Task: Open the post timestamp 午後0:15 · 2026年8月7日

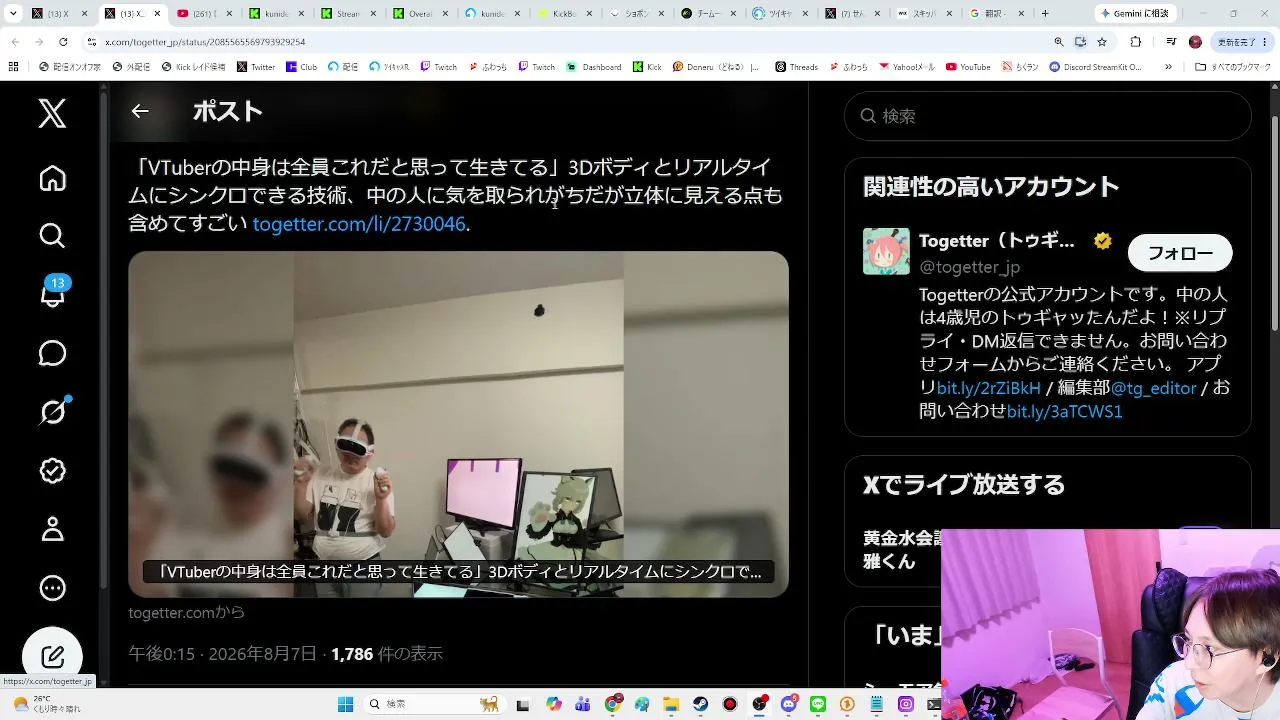Action: (223, 654)
